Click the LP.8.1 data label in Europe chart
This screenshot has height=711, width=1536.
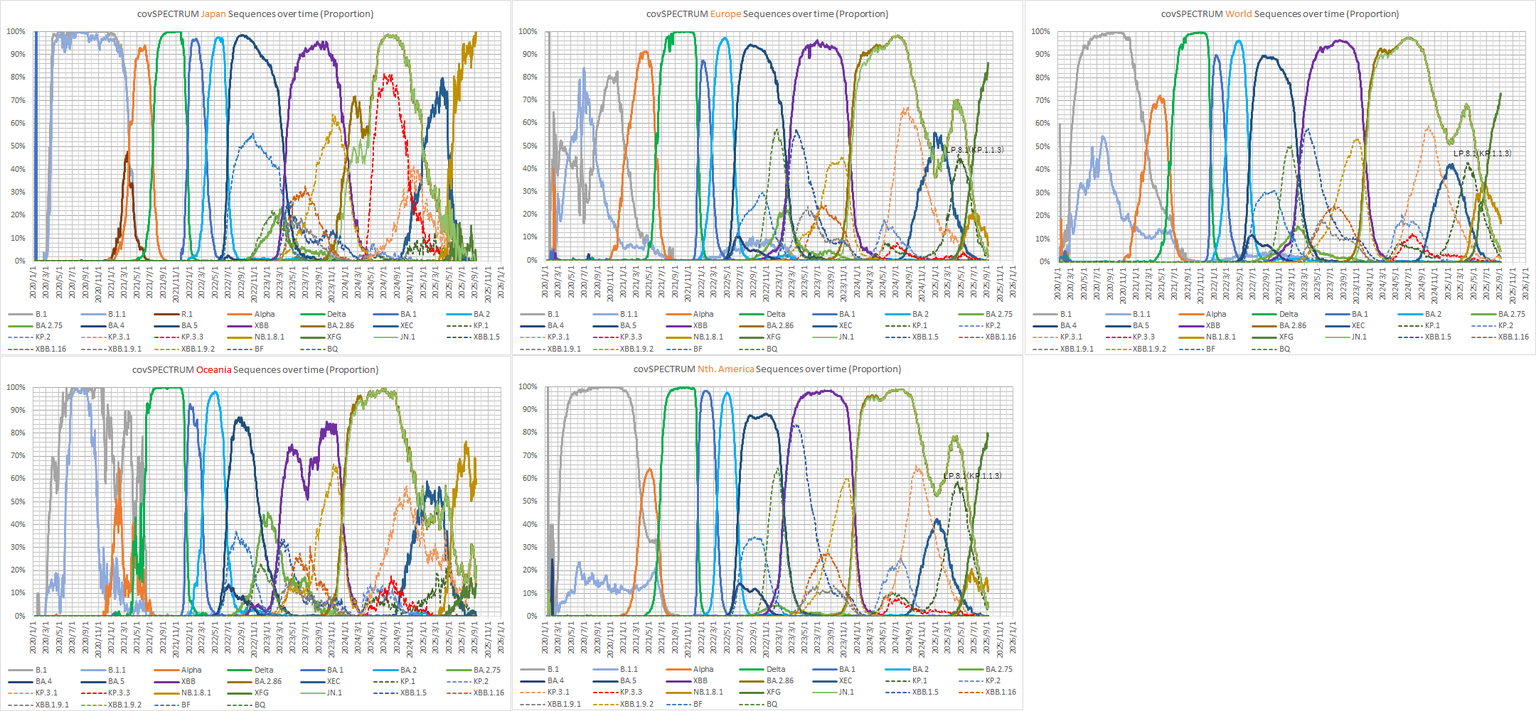click(x=972, y=150)
